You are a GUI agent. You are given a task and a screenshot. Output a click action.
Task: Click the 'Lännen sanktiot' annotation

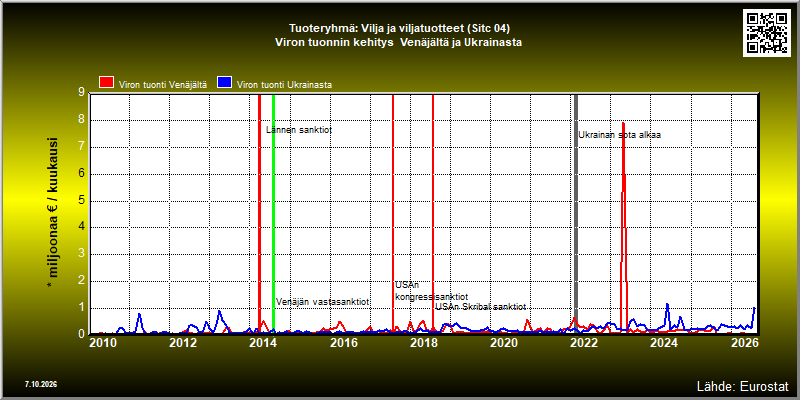tap(299, 130)
